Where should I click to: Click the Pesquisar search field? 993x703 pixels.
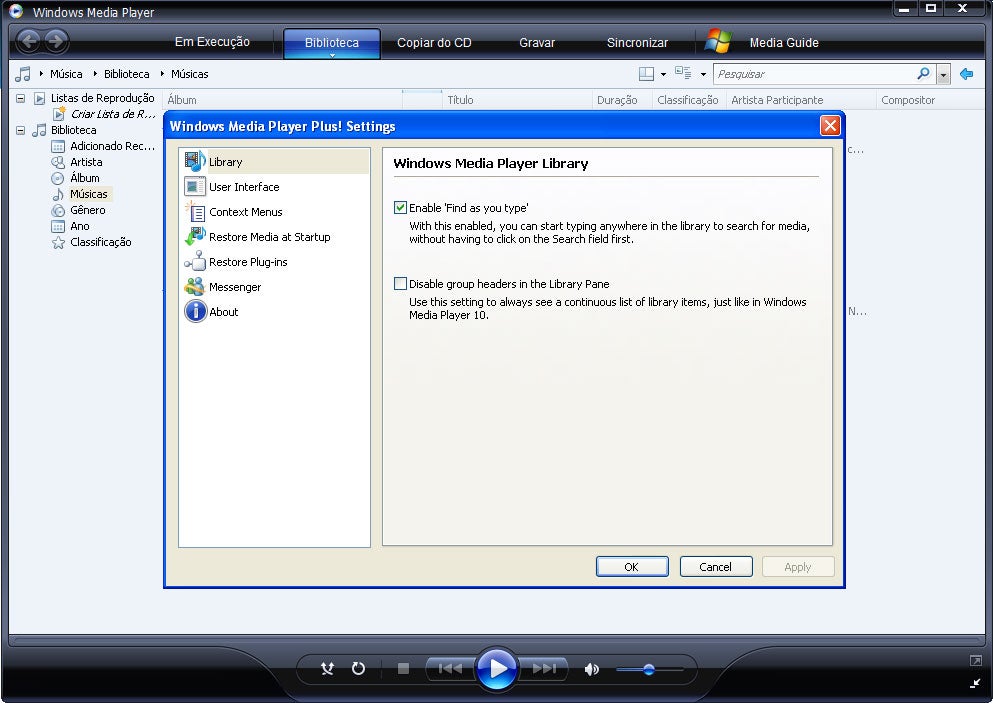click(815, 74)
